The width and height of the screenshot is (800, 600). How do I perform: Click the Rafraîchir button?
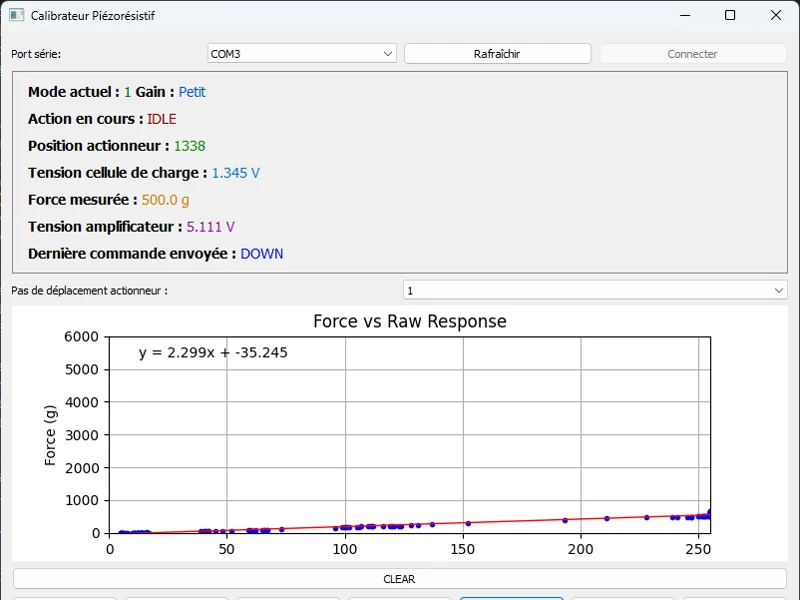497,54
